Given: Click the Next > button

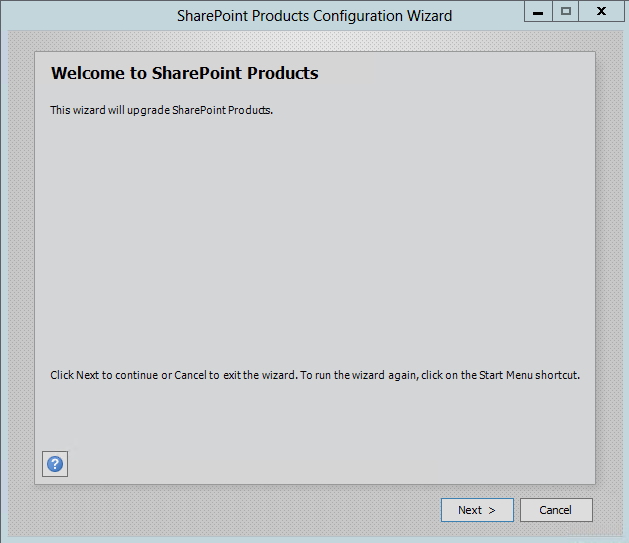Looking at the screenshot, I should pyautogui.click(x=477, y=510).
